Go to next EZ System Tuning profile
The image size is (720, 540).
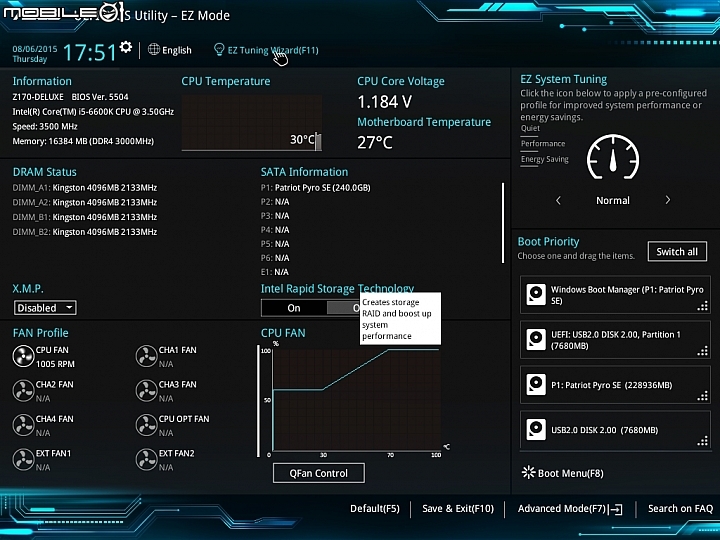pyautogui.click(x=668, y=200)
